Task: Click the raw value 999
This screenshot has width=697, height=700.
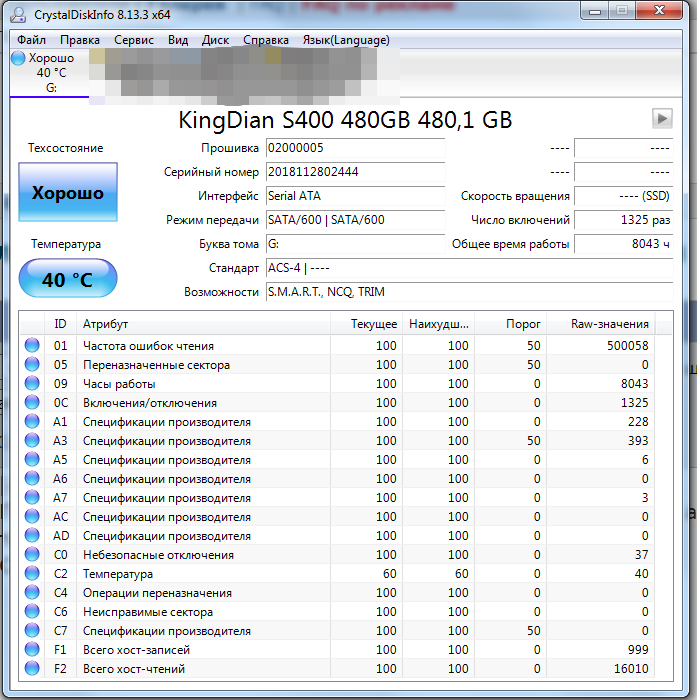Action: [x=638, y=650]
